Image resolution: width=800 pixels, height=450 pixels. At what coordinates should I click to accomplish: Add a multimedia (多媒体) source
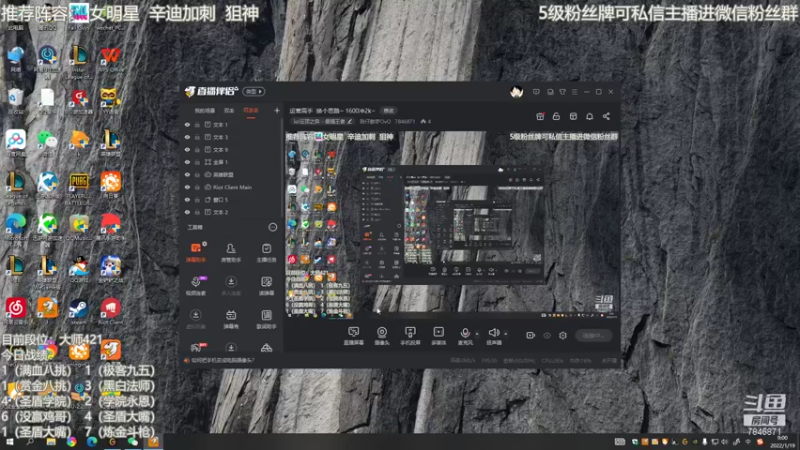(438, 336)
